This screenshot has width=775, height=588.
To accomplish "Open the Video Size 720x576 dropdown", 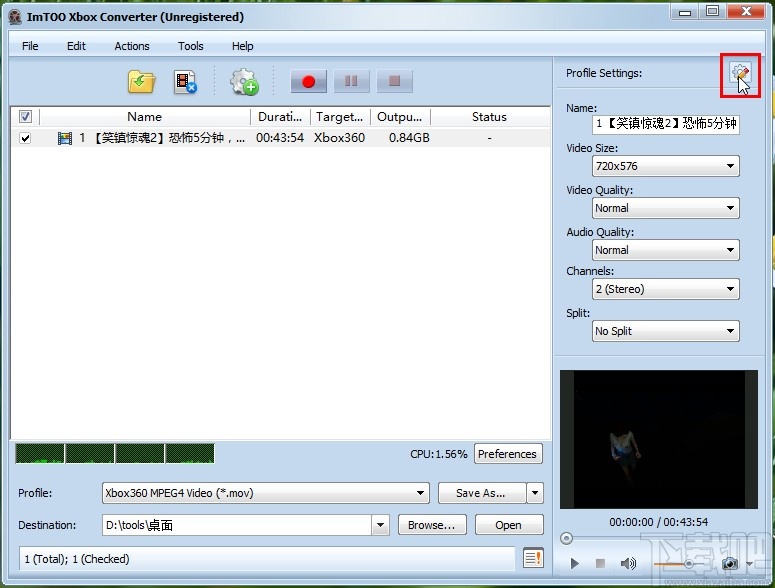I will pos(665,166).
